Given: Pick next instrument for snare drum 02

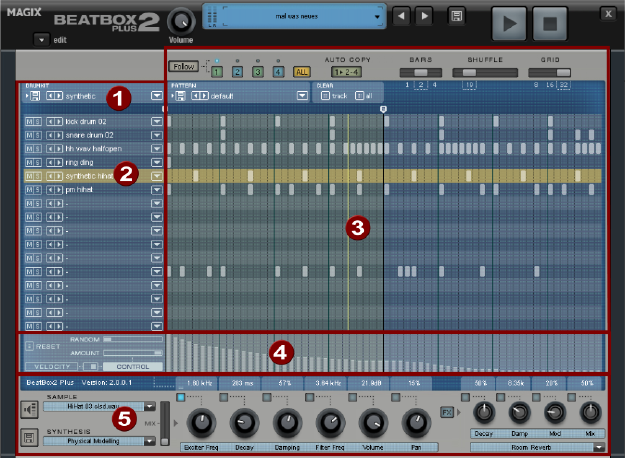Looking at the screenshot, I should click(x=59, y=136).
